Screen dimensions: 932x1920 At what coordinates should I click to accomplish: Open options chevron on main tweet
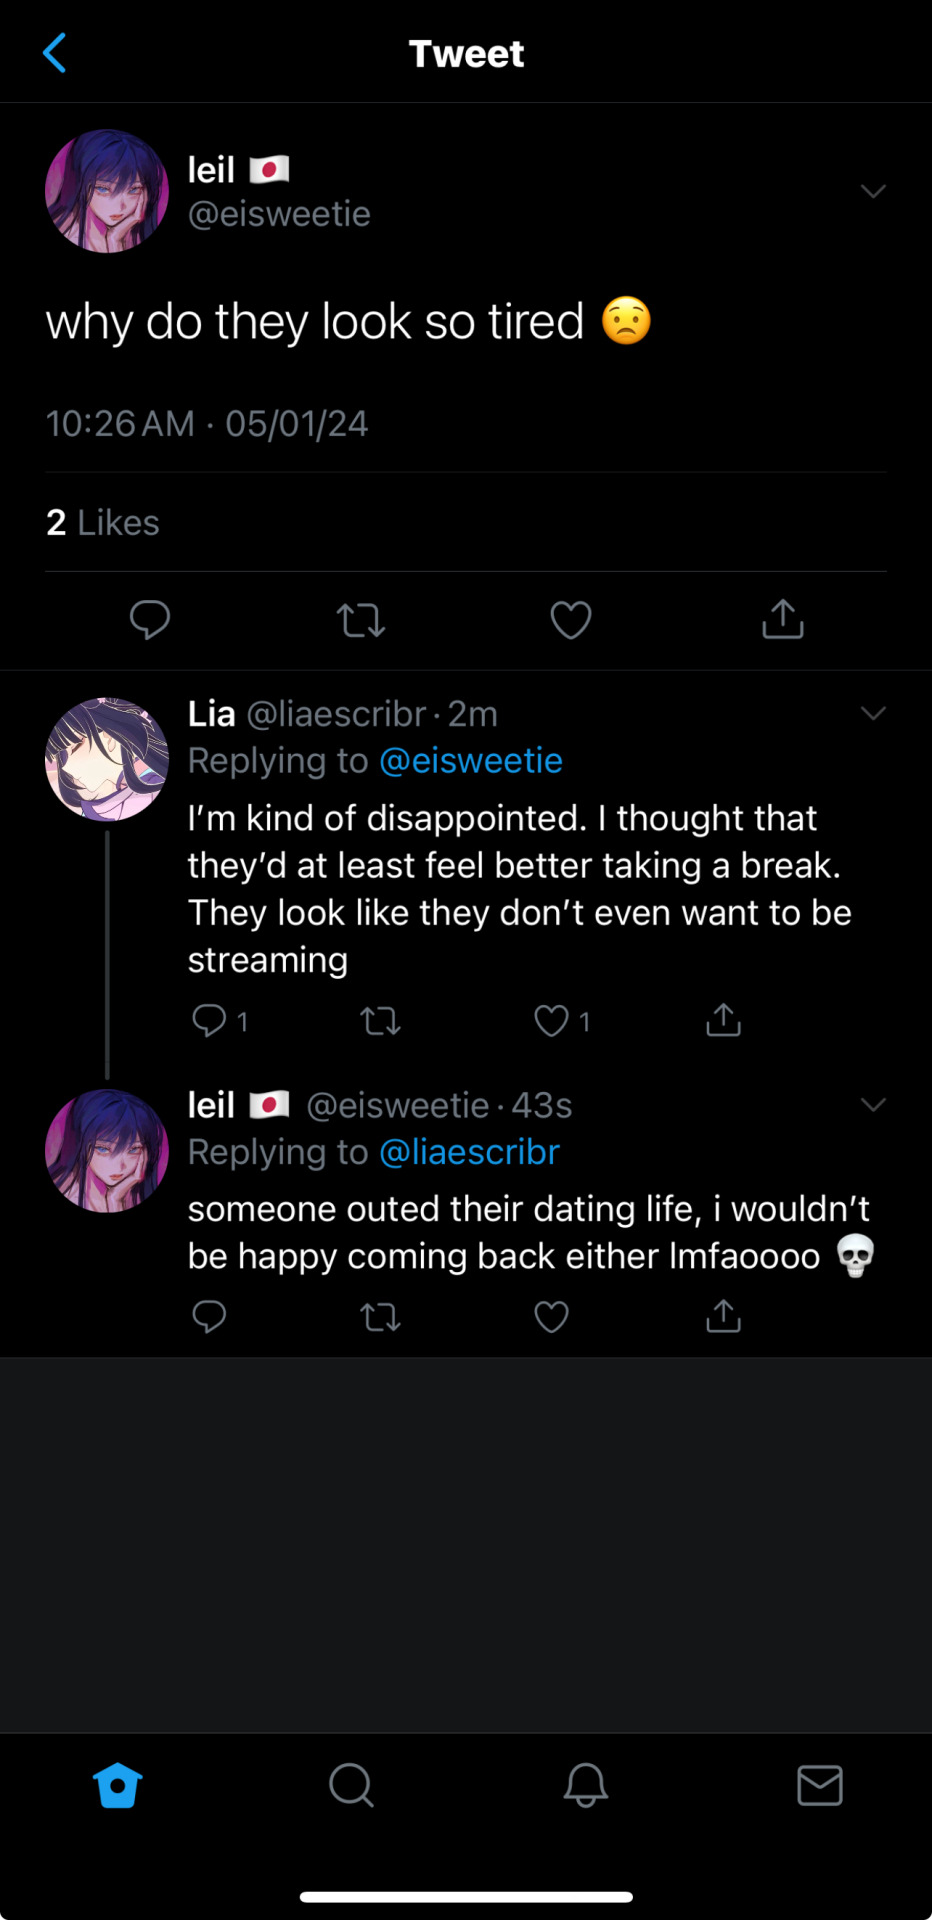873,191
